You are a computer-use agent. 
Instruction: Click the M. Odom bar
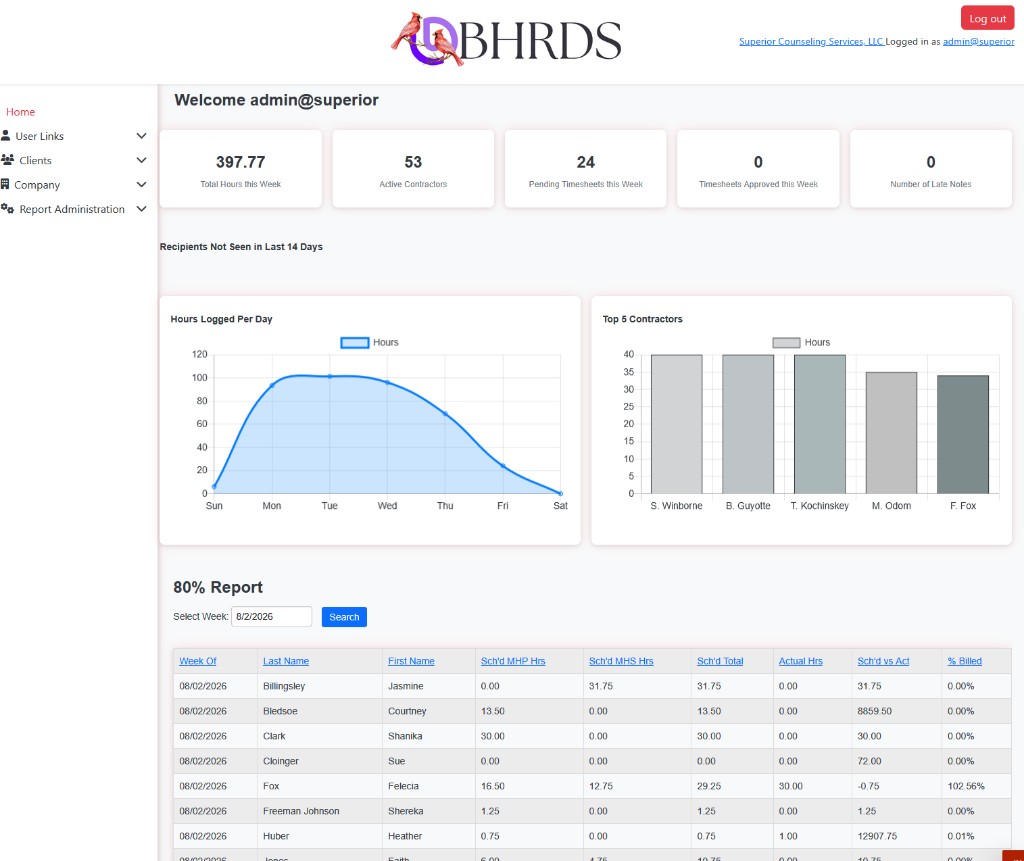click(891, 432)
